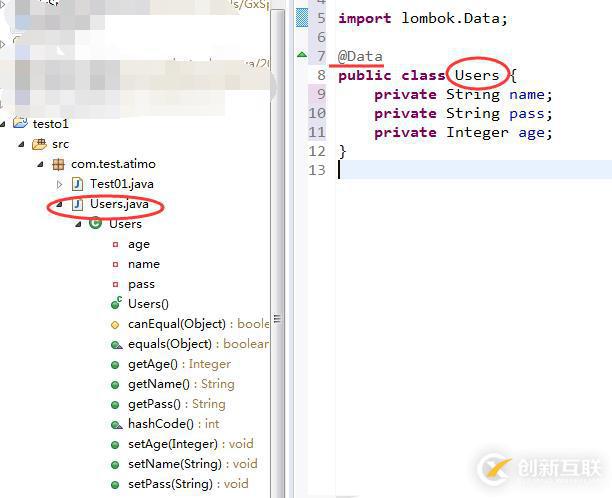Screen dimensions: 612x498
Task: Click the com.test.atimo package icon
Action: [x=59, y=164]
